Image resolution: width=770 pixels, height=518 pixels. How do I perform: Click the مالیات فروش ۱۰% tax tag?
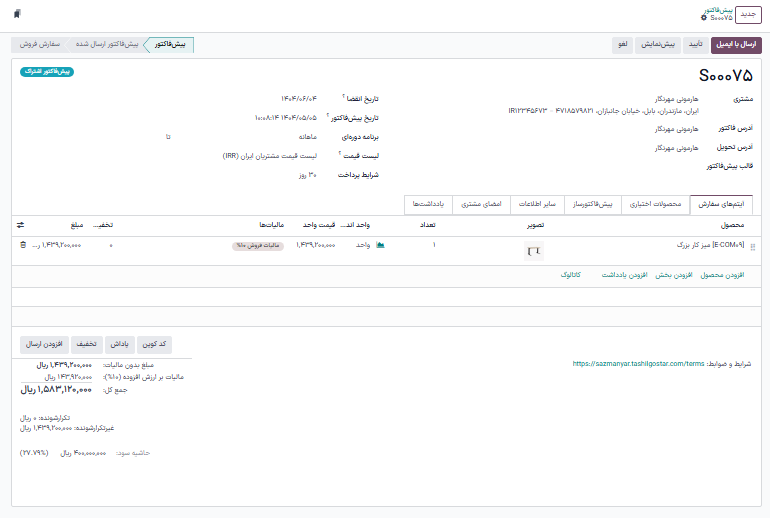point(258,245)
